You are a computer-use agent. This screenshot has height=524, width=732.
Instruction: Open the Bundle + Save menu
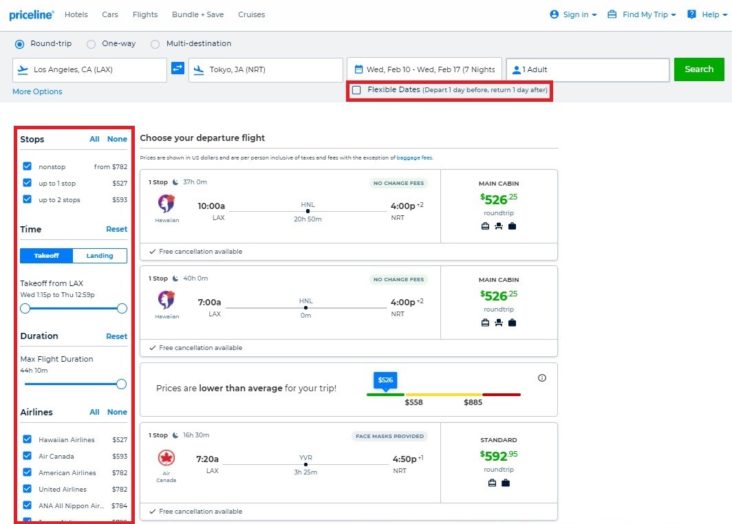point(198,14)
